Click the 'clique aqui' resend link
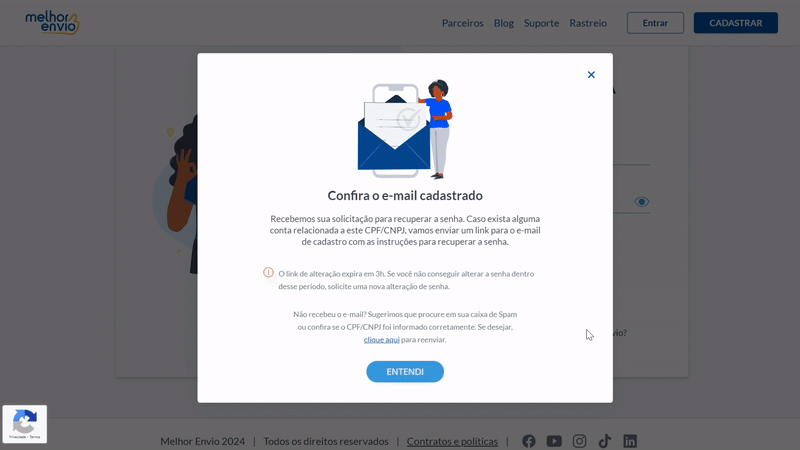Image resolution: width=800 pixels, height=450 pixels. 382,339
